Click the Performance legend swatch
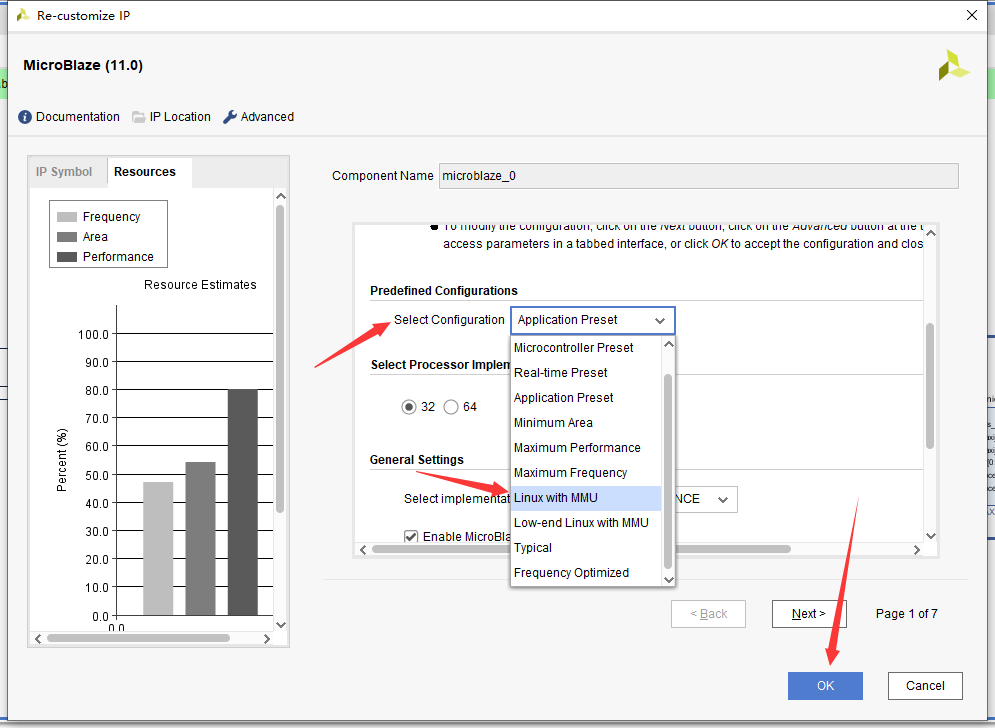The height and width of the screenshot is (728, 995). pos(67,257)
